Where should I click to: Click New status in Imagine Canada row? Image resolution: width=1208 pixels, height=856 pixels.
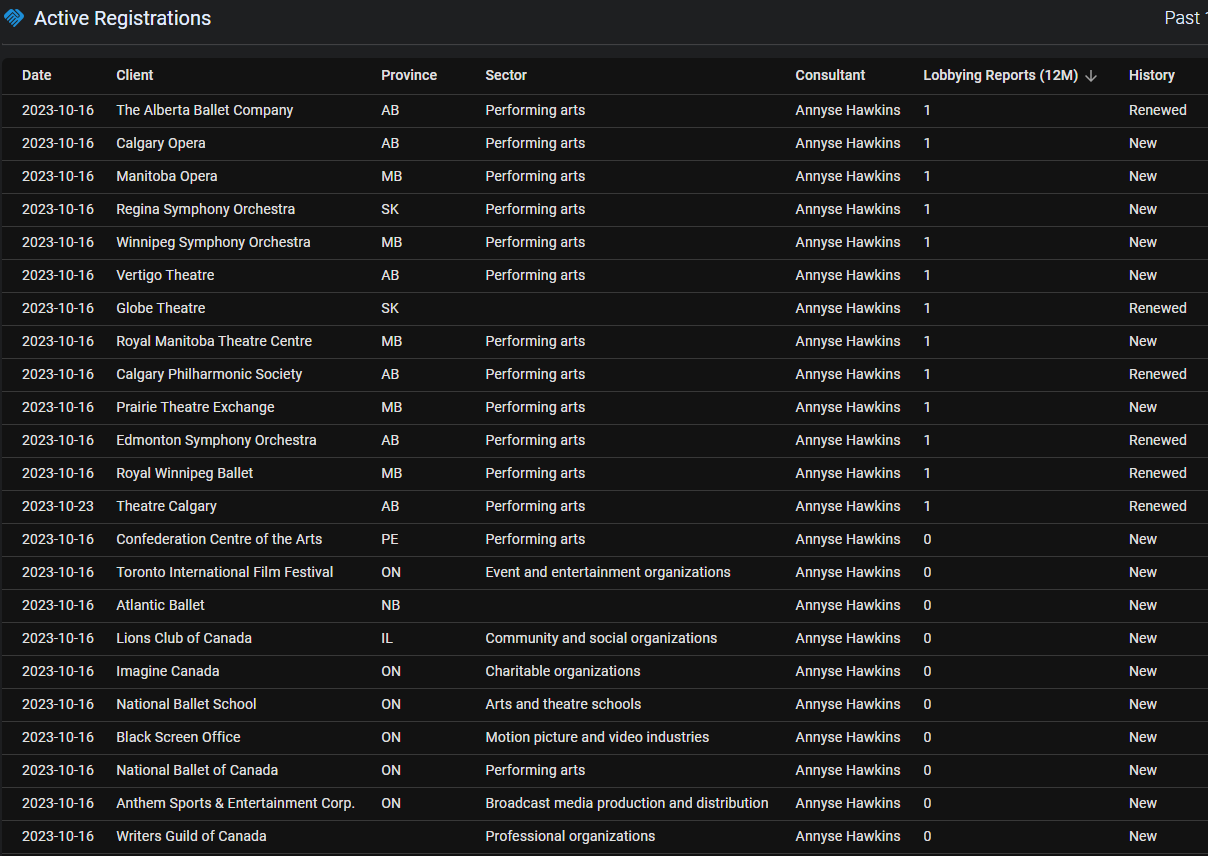tap(1143, 671)
